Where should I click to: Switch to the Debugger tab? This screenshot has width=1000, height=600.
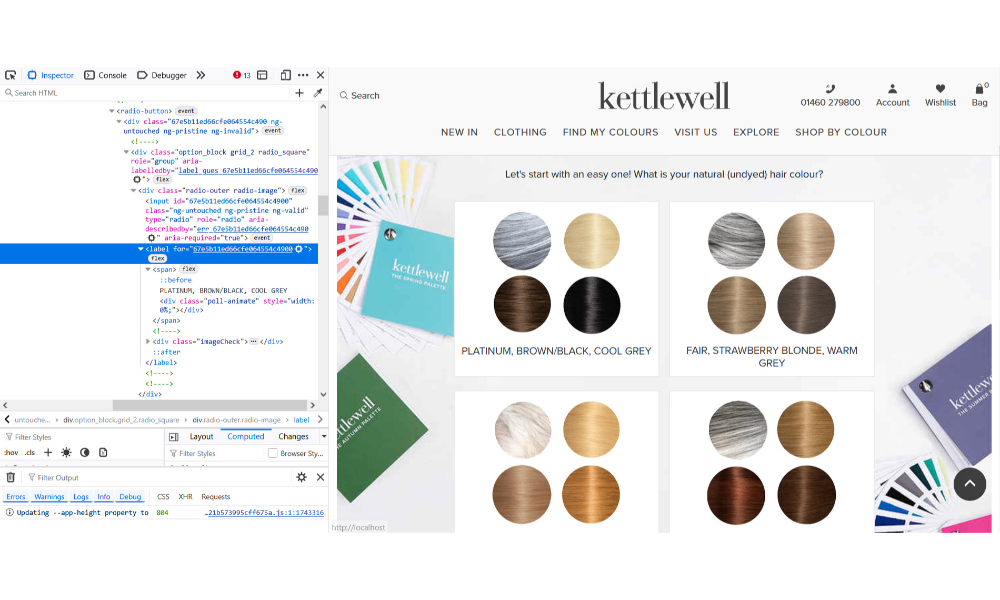[162, 75]
